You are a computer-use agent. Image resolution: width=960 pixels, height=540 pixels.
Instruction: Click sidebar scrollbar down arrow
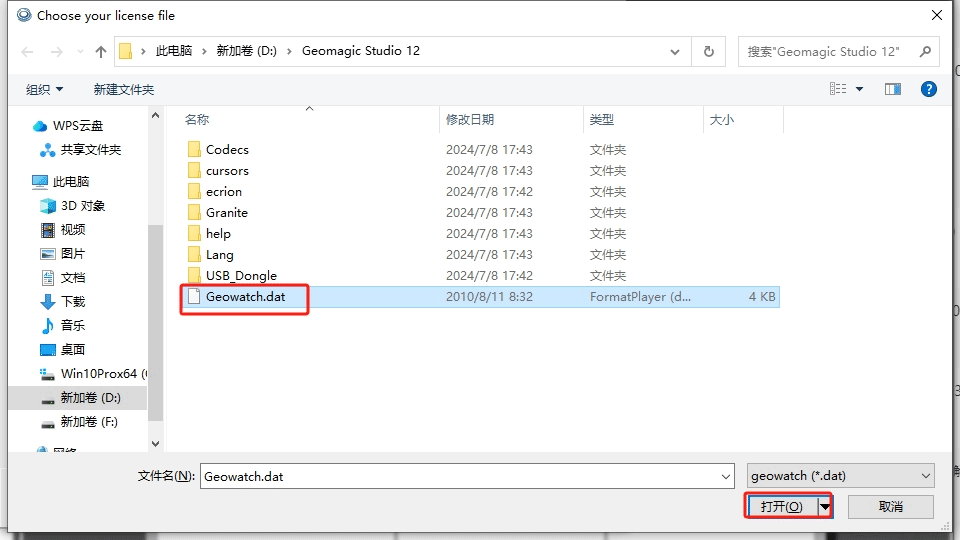156,444
